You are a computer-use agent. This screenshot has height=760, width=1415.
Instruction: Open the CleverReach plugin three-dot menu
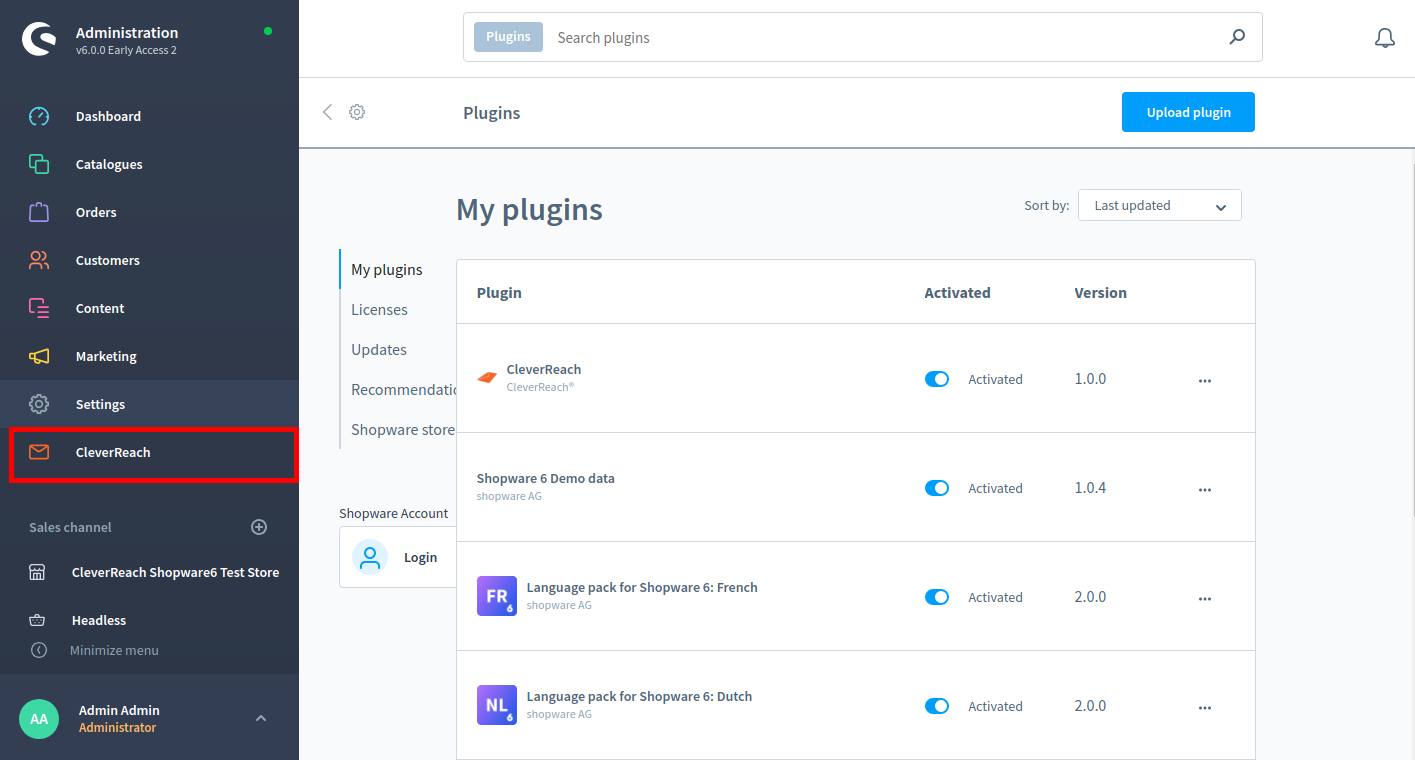click(1204, 381)
